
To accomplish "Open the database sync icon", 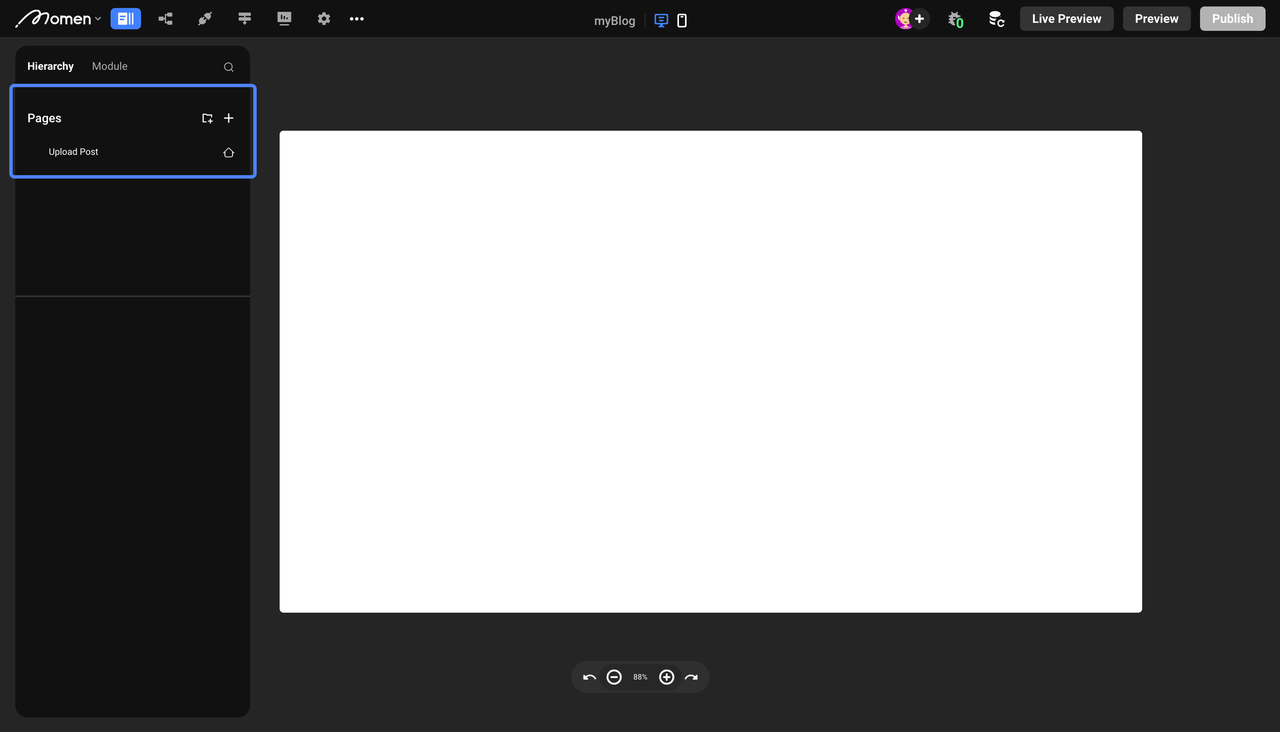I will point(996,19).
